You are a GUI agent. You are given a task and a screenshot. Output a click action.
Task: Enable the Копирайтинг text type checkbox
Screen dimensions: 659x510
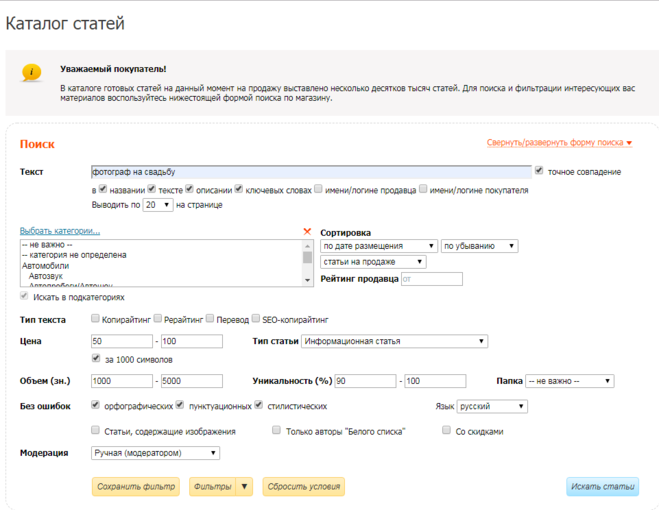(x=95, y=319)
